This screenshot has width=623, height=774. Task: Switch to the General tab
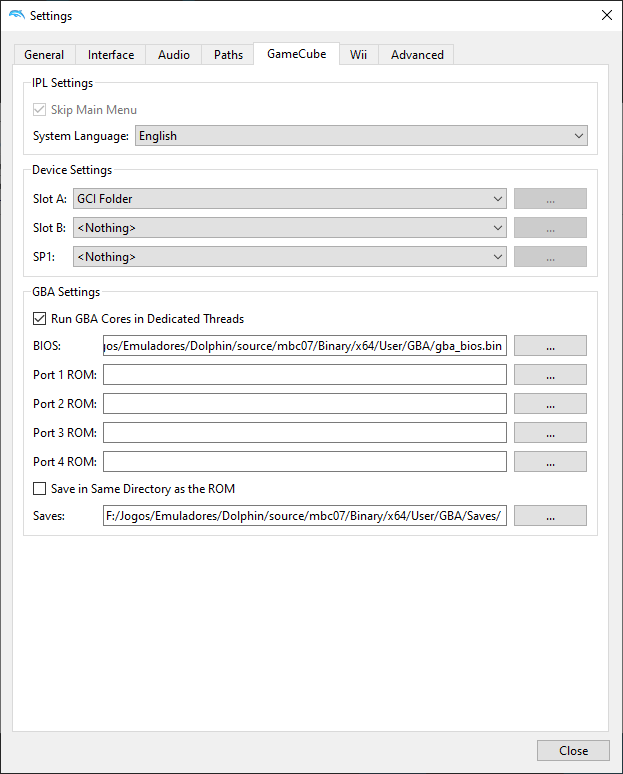click(44, 55)
